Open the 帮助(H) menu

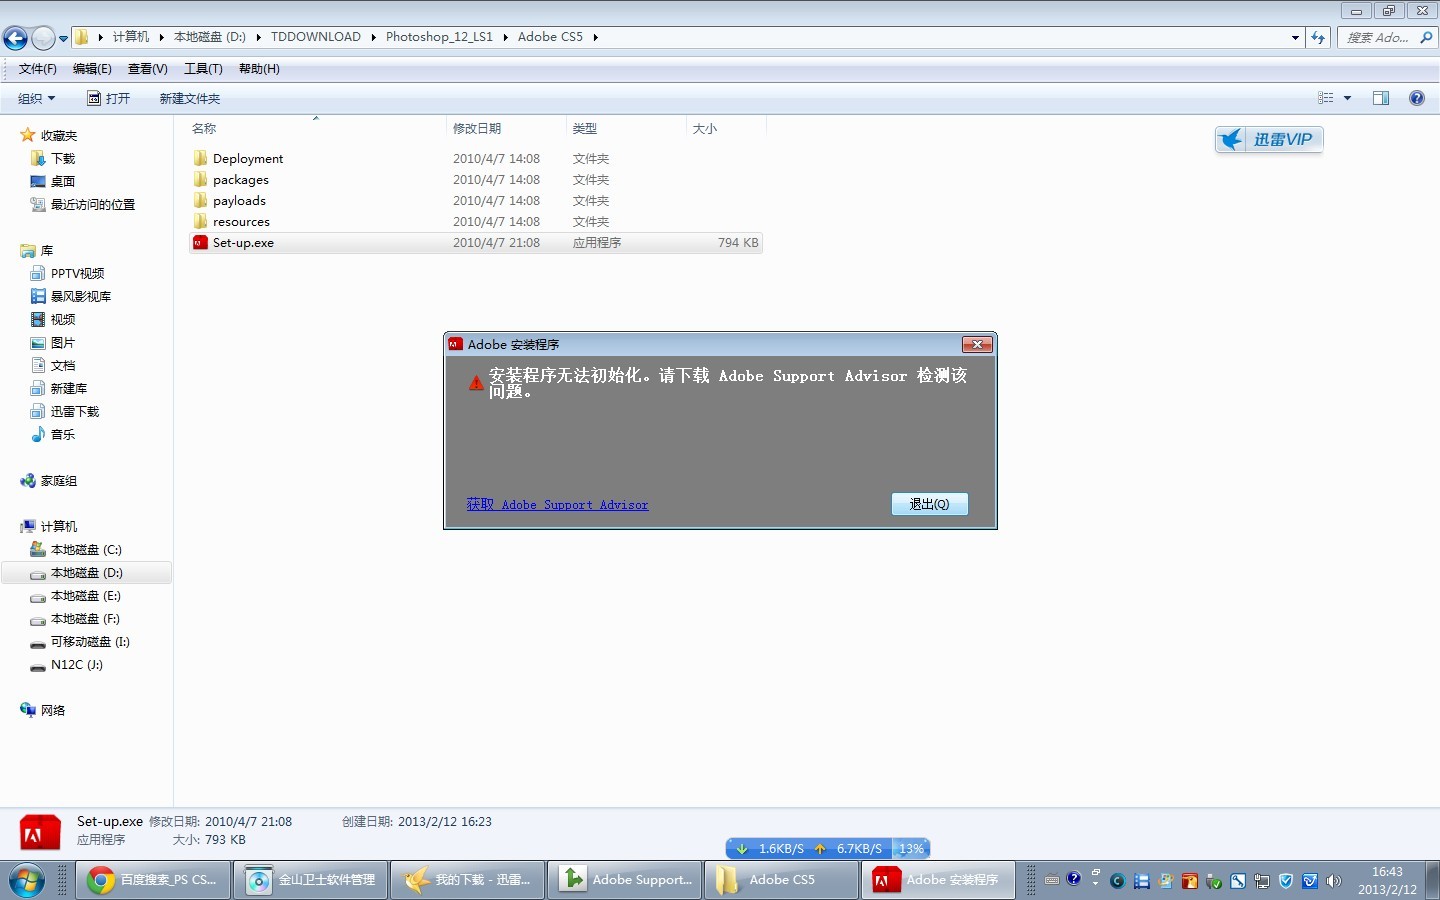coord(259,69)
